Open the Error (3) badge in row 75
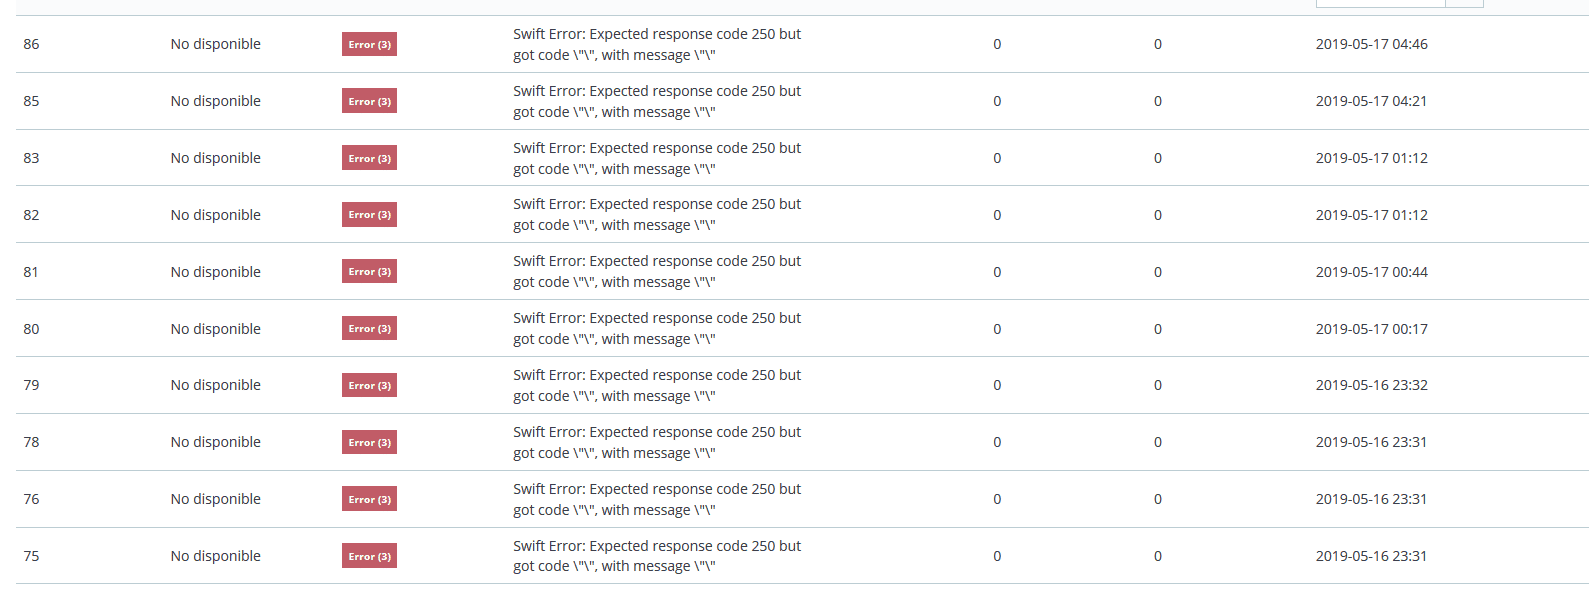This screenshot has width=1589, height=614. click(369, 556)
